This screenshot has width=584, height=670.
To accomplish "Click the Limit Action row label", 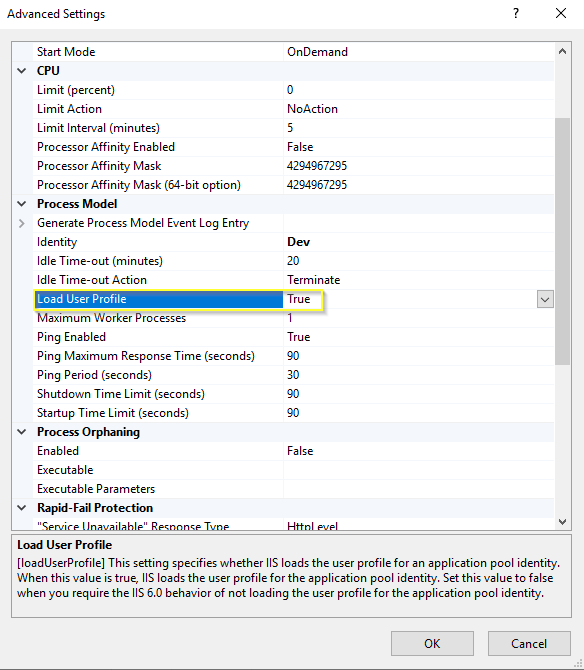I will [x=69, y=109].
